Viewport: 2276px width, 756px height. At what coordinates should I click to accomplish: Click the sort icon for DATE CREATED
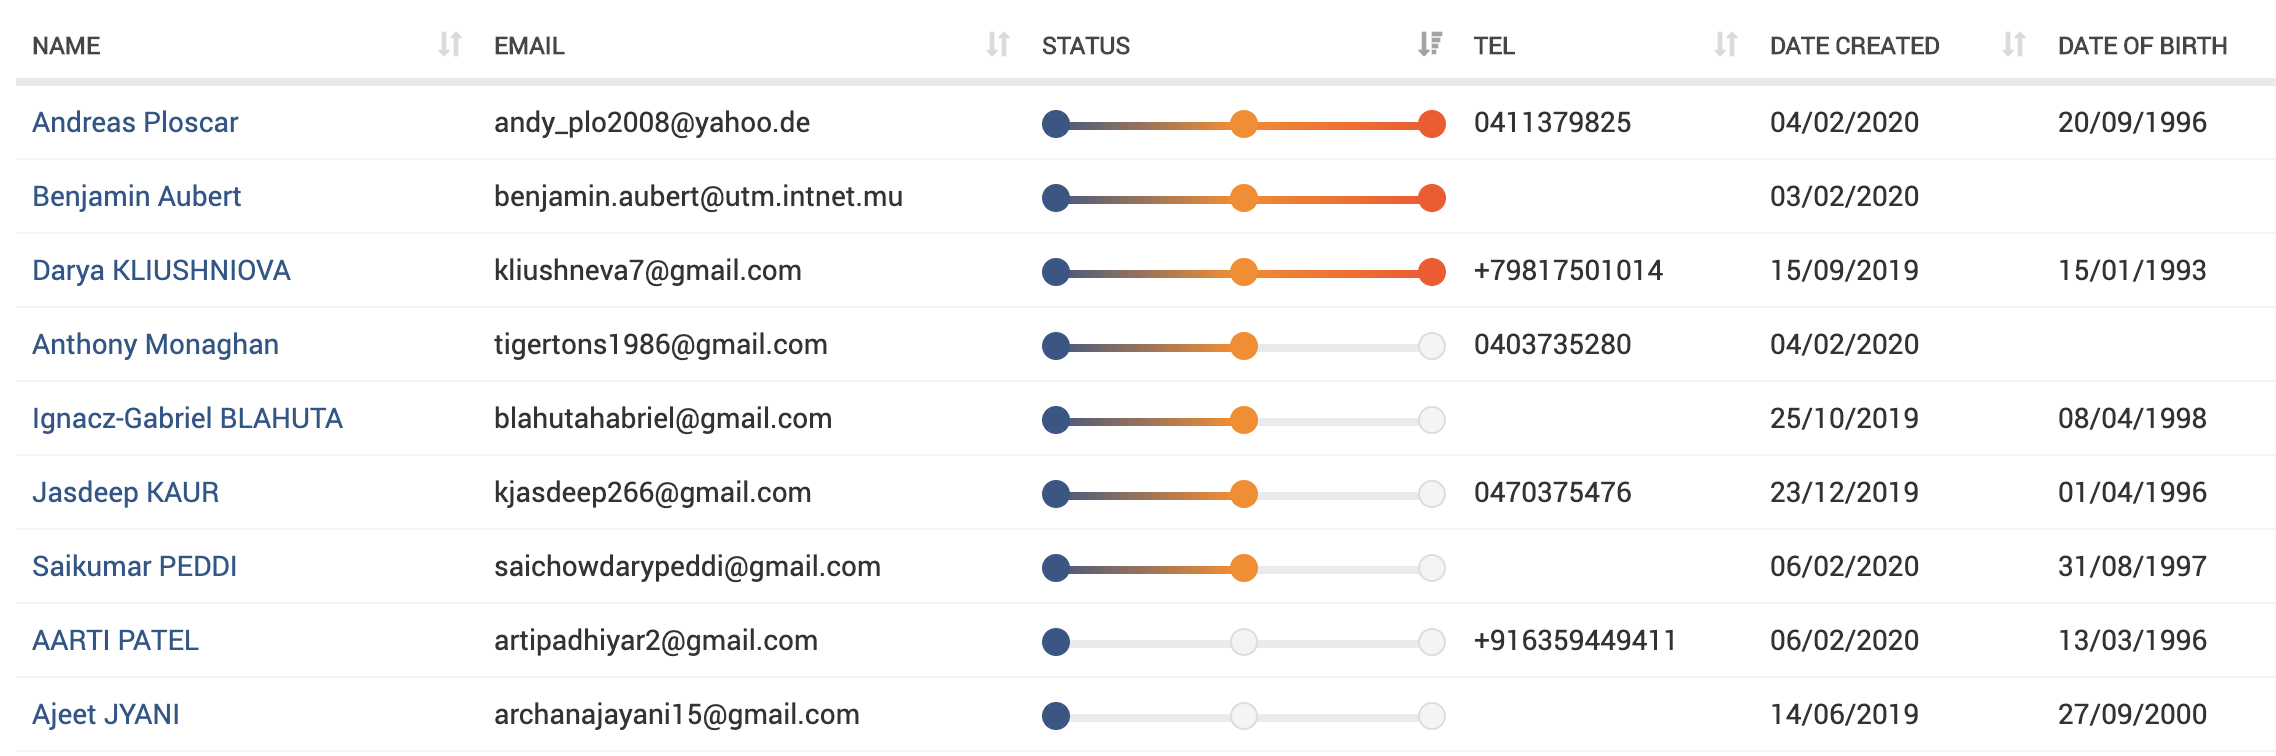2013,45
